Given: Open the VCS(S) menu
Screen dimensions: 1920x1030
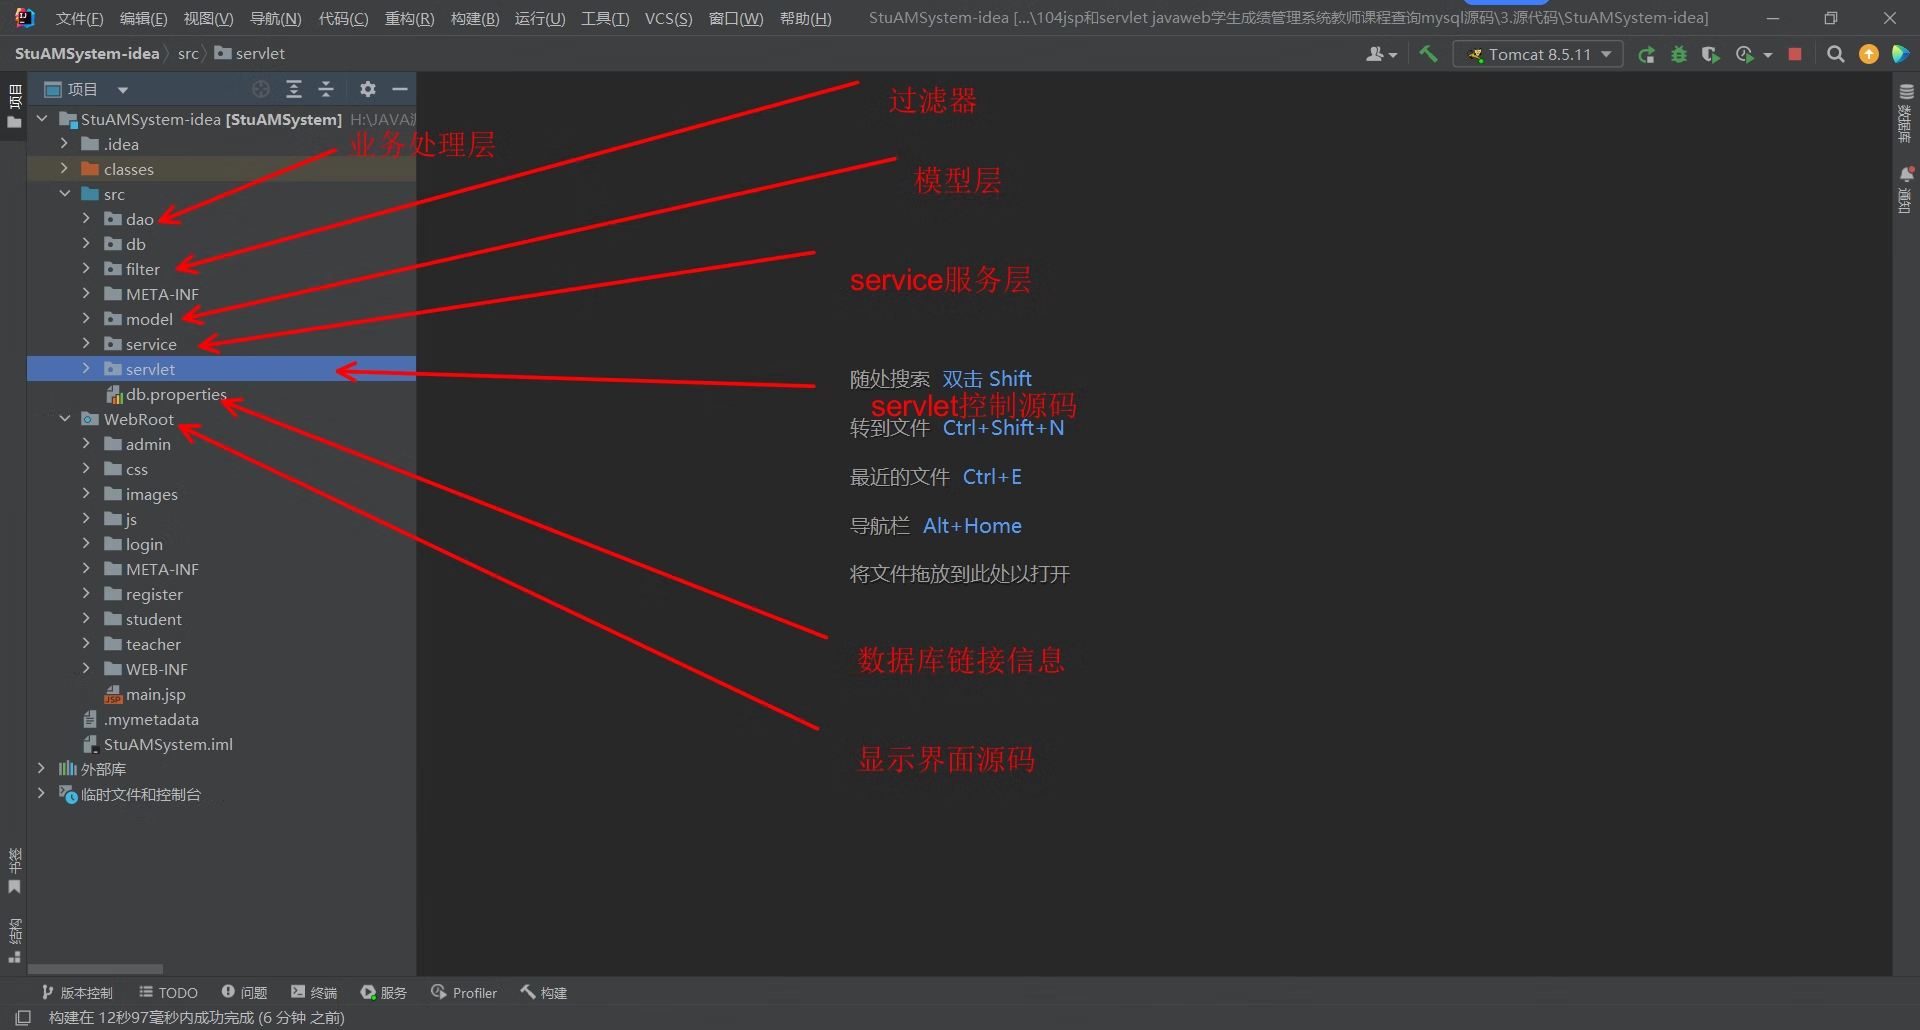Looking at the screenshot, I should [668, 18].
